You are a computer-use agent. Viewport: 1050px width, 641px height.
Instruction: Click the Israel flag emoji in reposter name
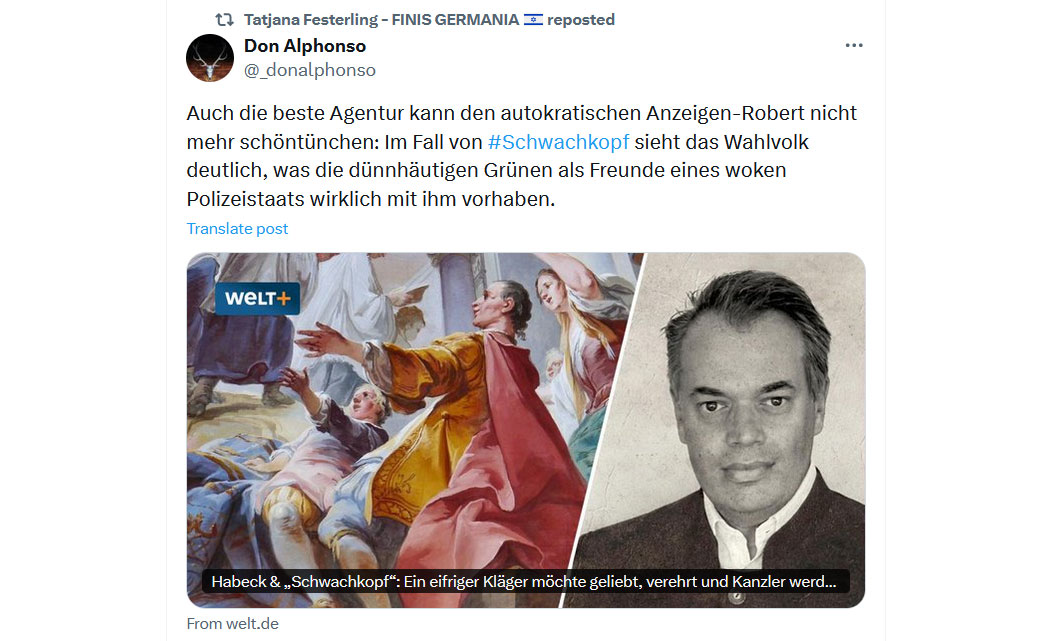coord(533,19)
